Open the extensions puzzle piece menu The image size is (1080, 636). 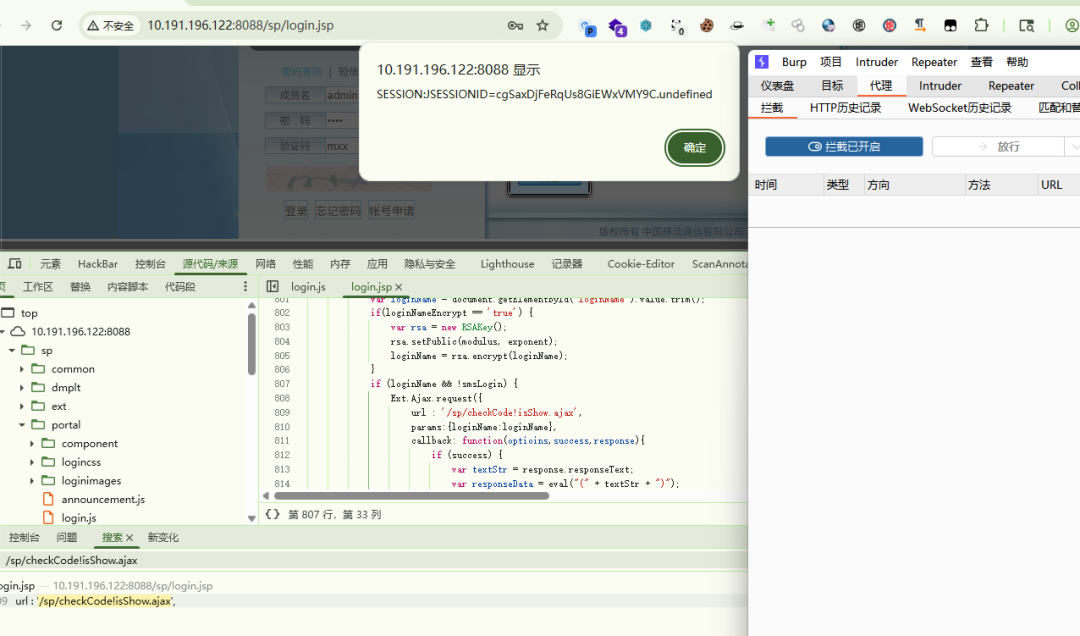click(981, 25)
